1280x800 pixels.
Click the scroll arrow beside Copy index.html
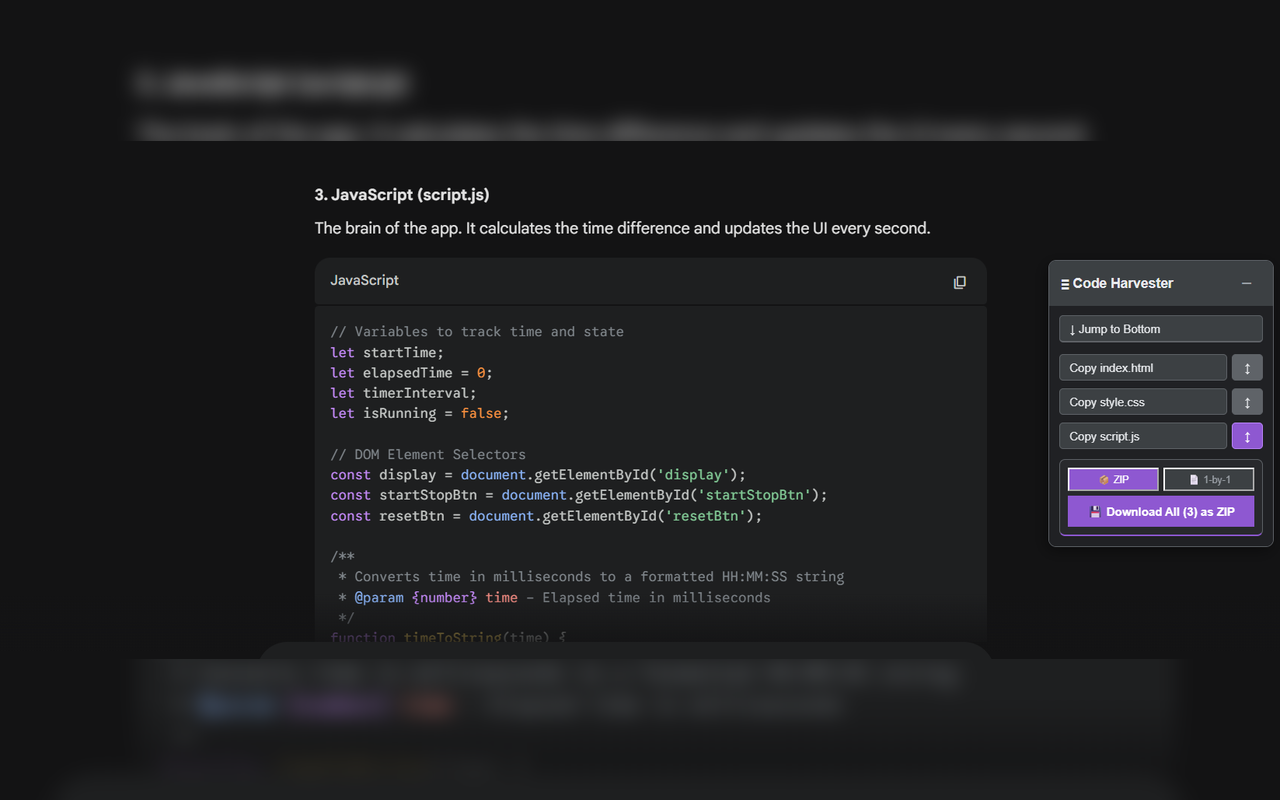pyautogui.click(x=1247, y=367)
